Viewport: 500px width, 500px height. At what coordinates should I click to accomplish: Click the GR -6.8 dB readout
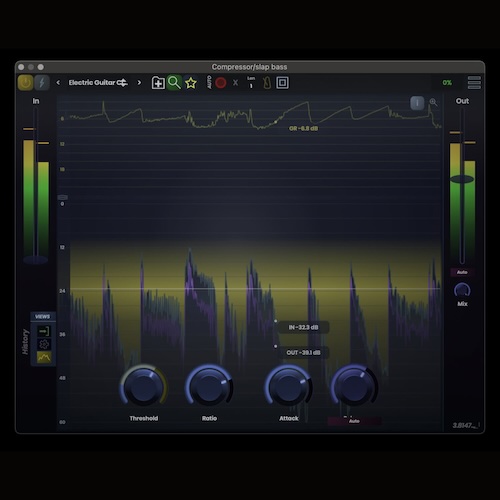303,128
